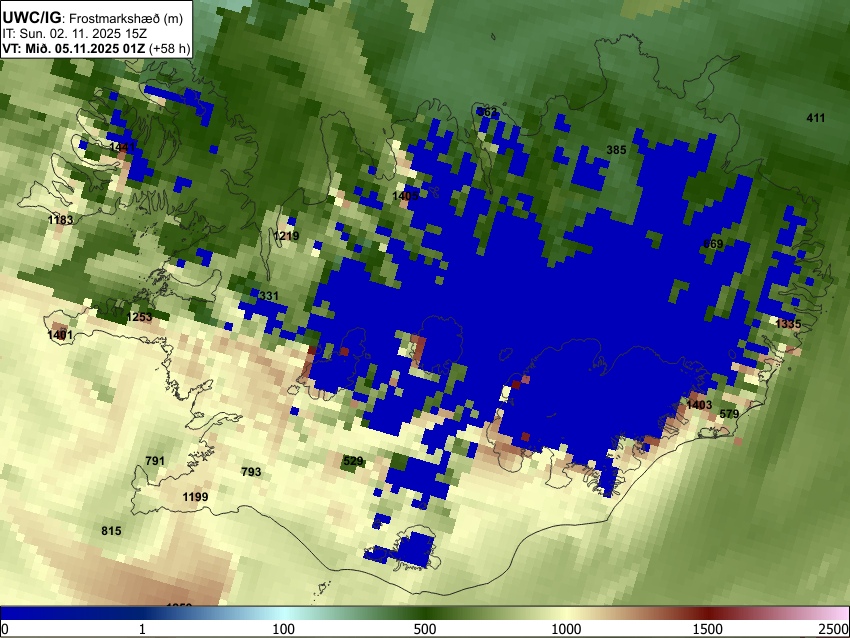Click the legend label 500
Image resolution: width=850 pixels, height=638 pixels.
425,629
